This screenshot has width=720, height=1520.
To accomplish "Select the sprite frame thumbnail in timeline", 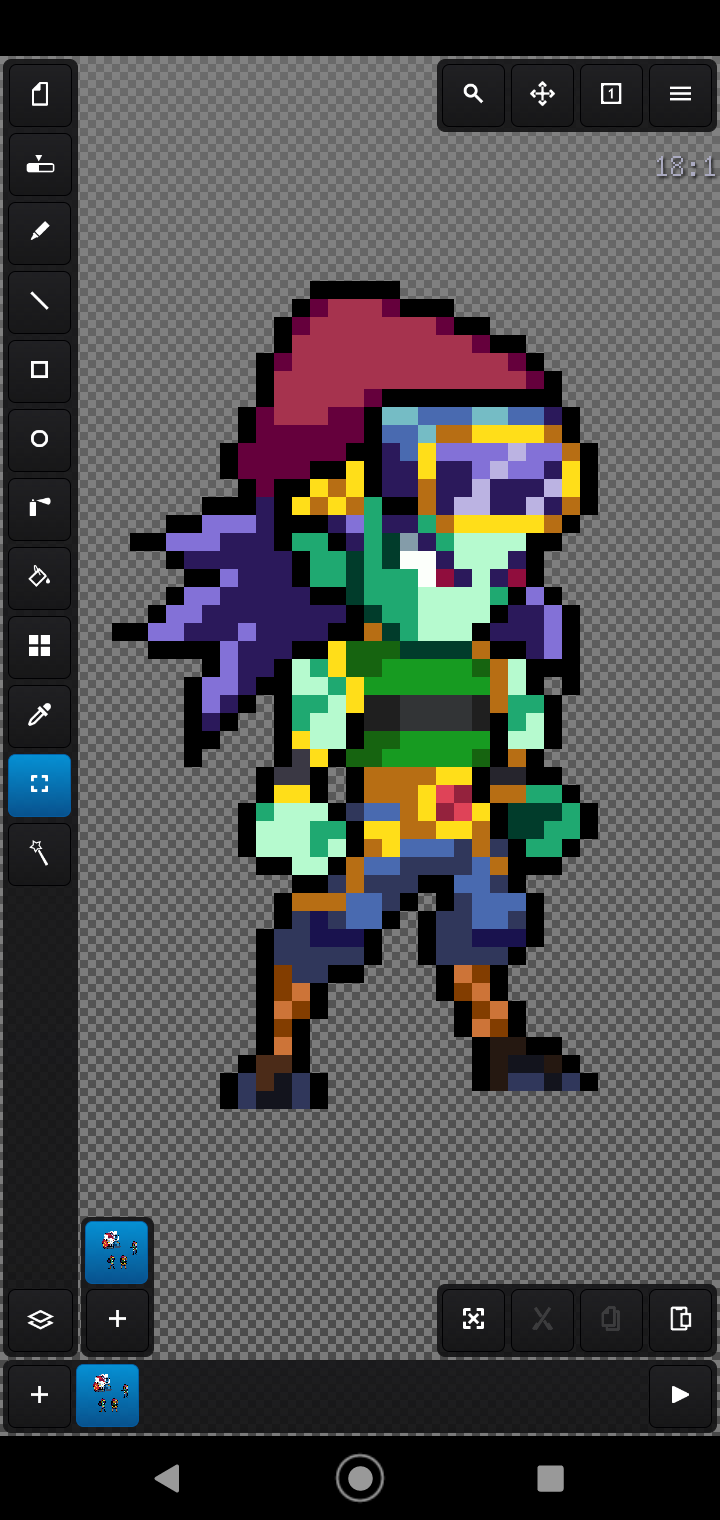I will point(108,1395).
